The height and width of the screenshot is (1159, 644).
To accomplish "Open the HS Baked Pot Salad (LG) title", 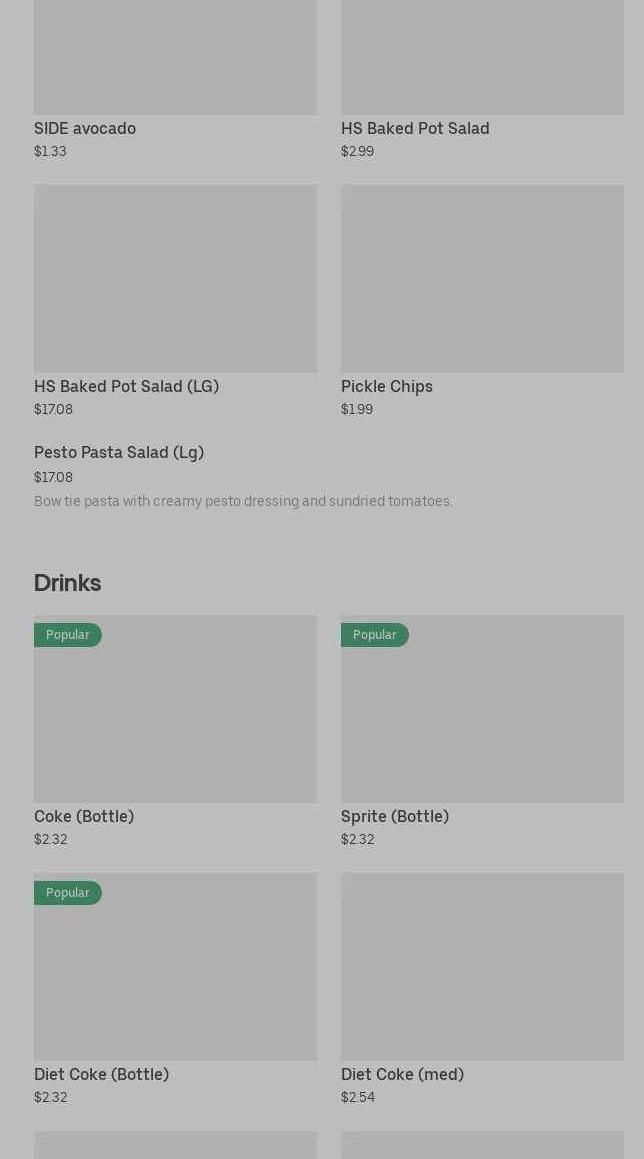I will (126, 387).
